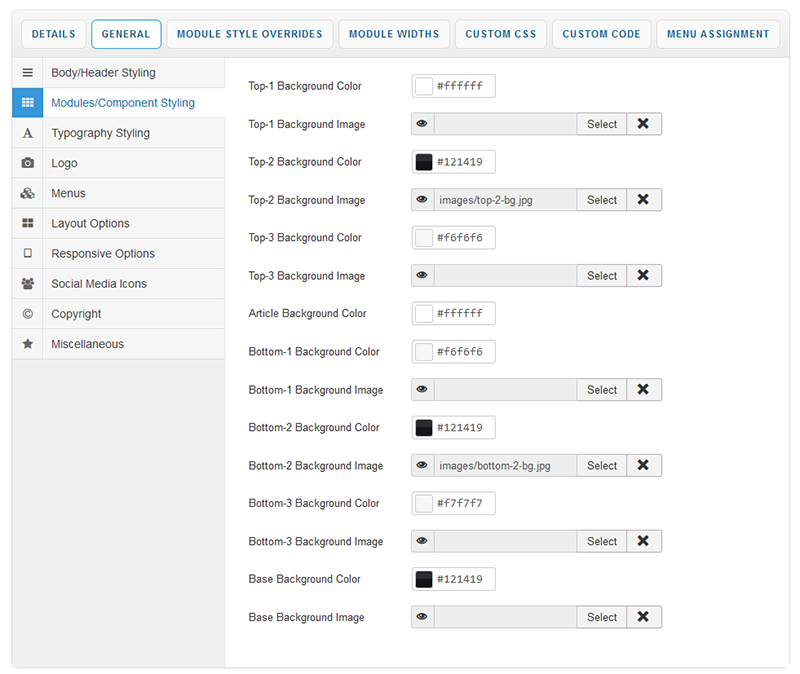Click the Layout Options grid icon
Image resolution: width=800 pixels, height=674 pixels.
click(x=28, y=223)
